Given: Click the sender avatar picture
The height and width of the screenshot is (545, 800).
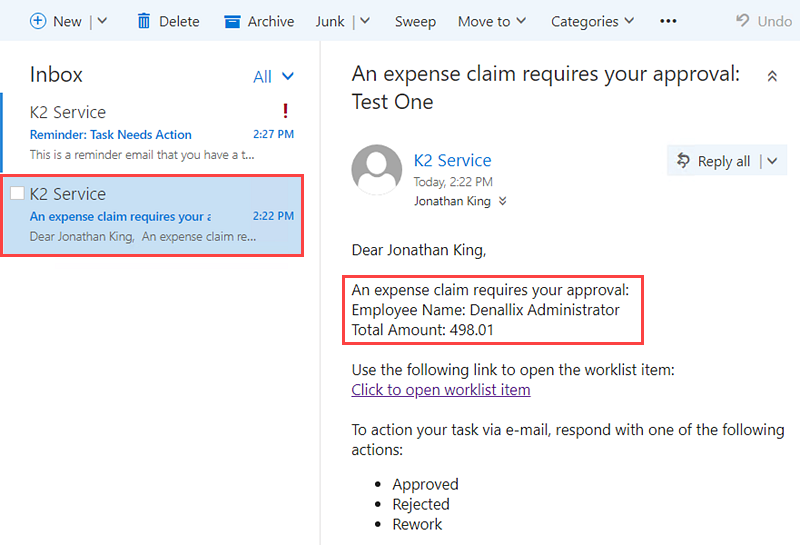Looking at the screenshot, I should (377, 169).
